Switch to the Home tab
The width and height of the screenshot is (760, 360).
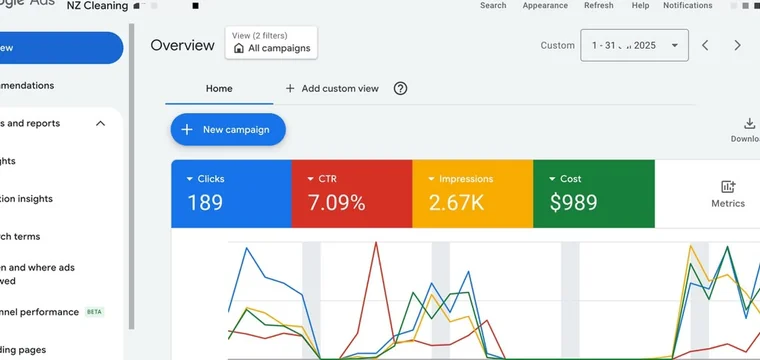click(219, 89)
